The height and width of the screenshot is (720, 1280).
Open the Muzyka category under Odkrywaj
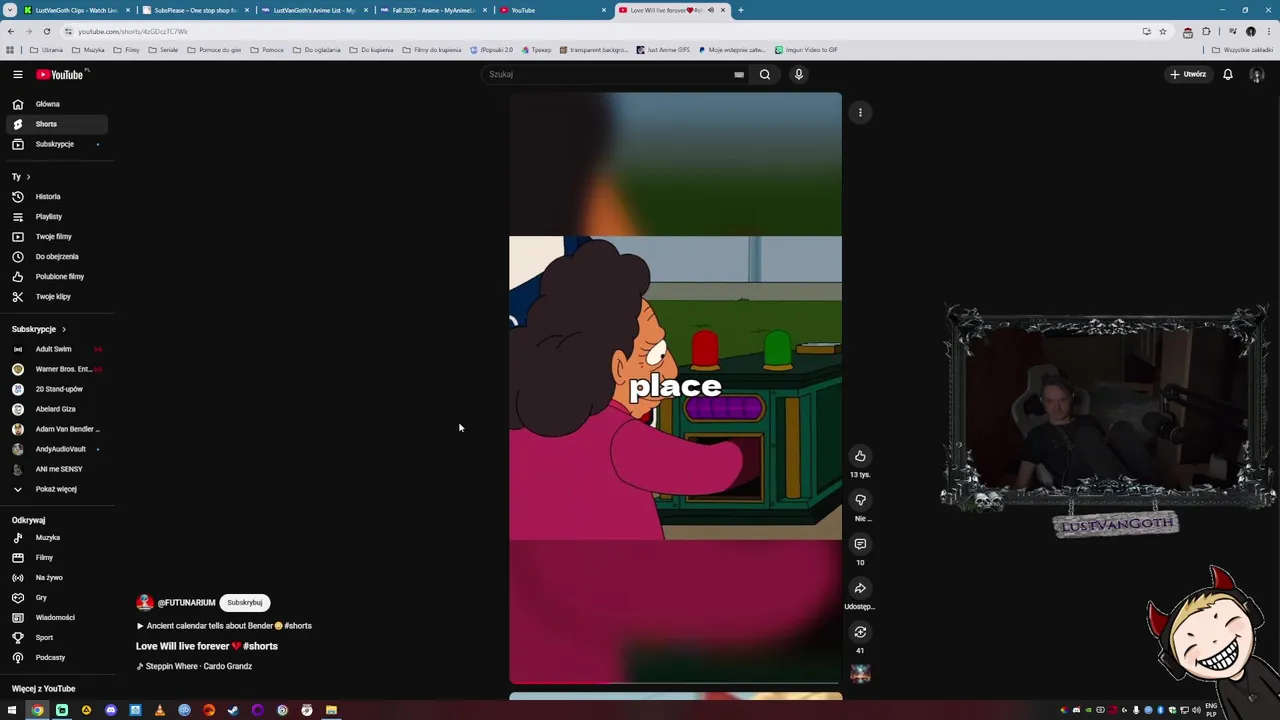tap(56, 538)
